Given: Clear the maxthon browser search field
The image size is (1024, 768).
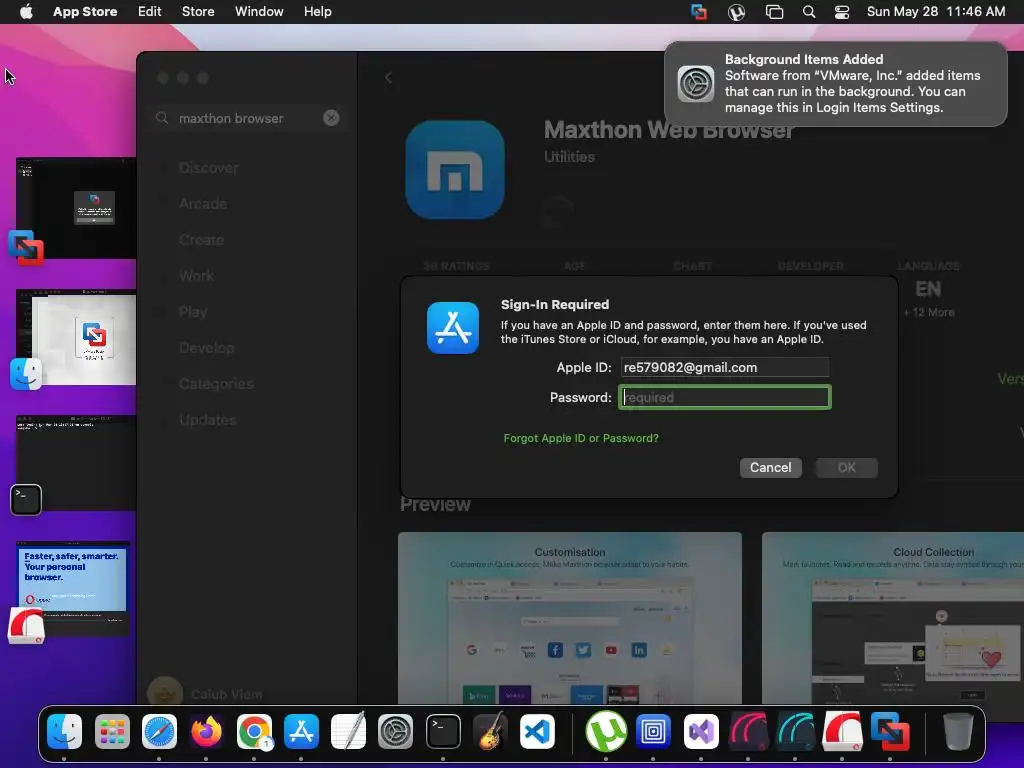Looking at the screenshot, I should pyautogui.click(x=331, y=118).
